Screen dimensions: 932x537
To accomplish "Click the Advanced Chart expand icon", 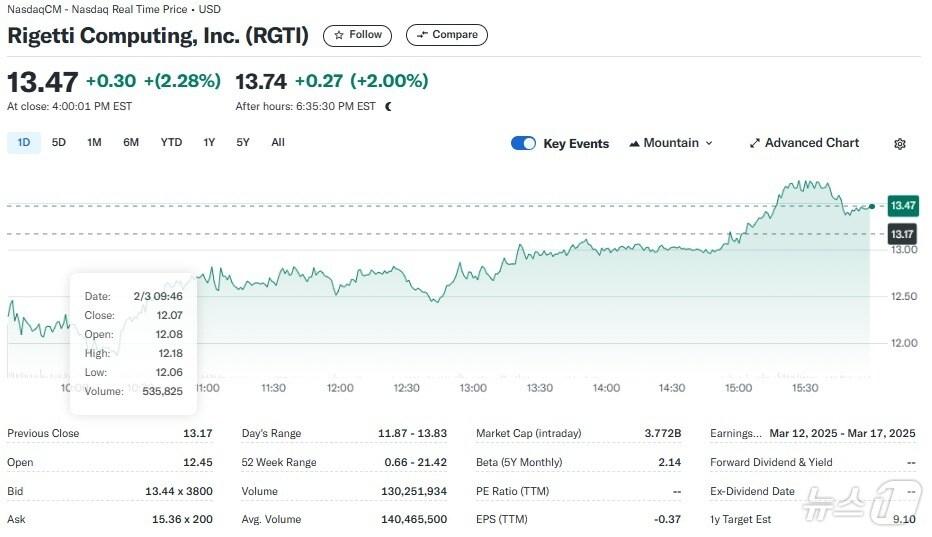I will click(x=755, y=144).
